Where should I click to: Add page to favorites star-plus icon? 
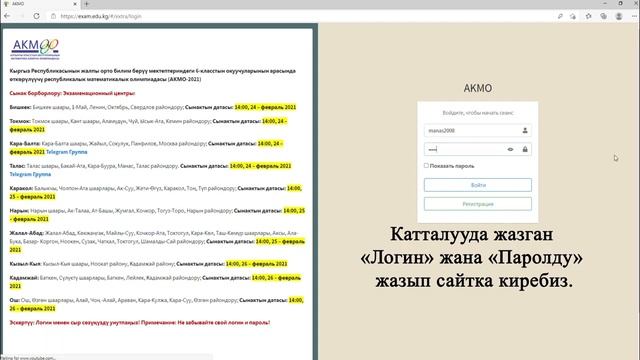tap(573, 16)
